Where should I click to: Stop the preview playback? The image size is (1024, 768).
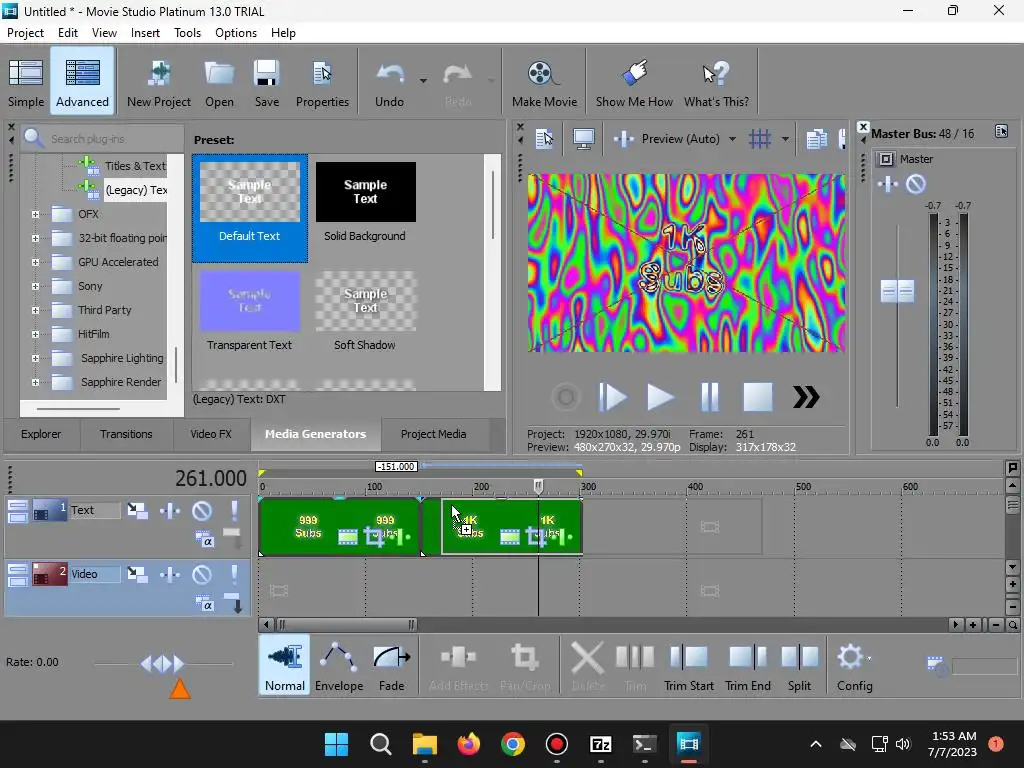[x=758, y=397]
